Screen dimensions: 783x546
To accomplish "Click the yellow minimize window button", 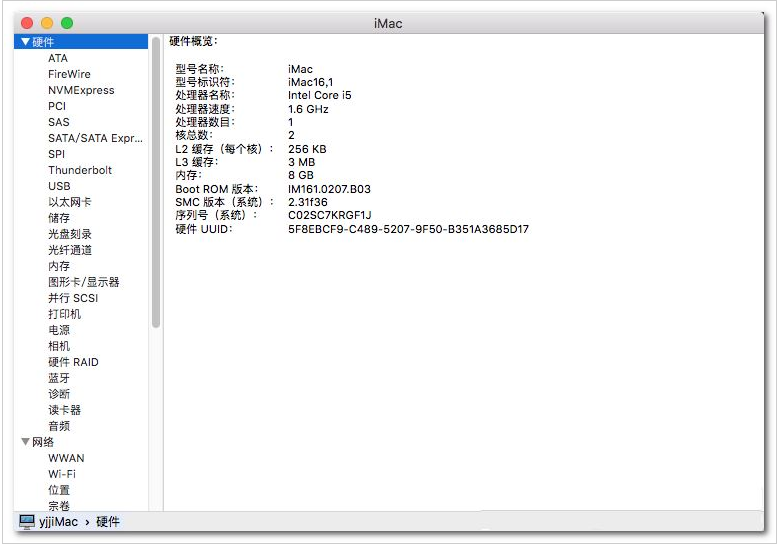I will (47, 22).
